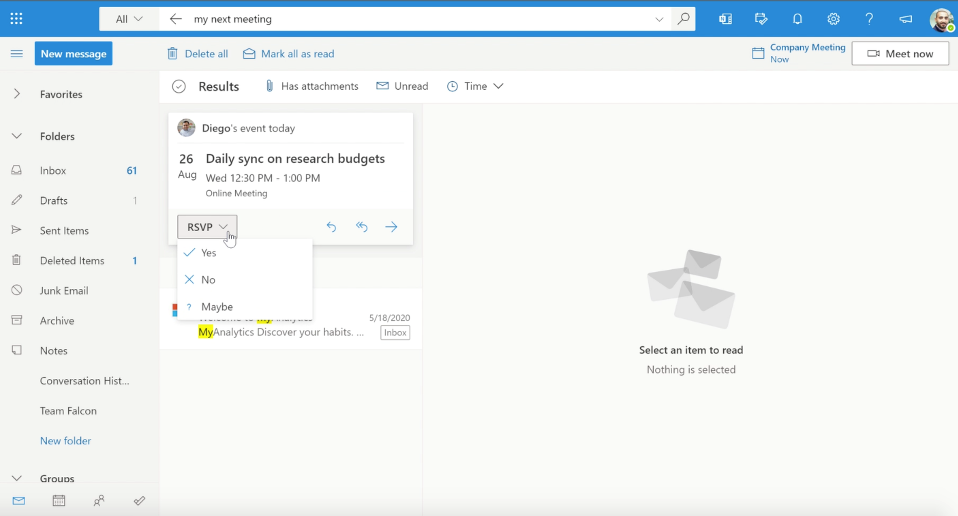Choose Yes in RSVP menu
The image size is (958, 516).
click(x=244, y=253)
